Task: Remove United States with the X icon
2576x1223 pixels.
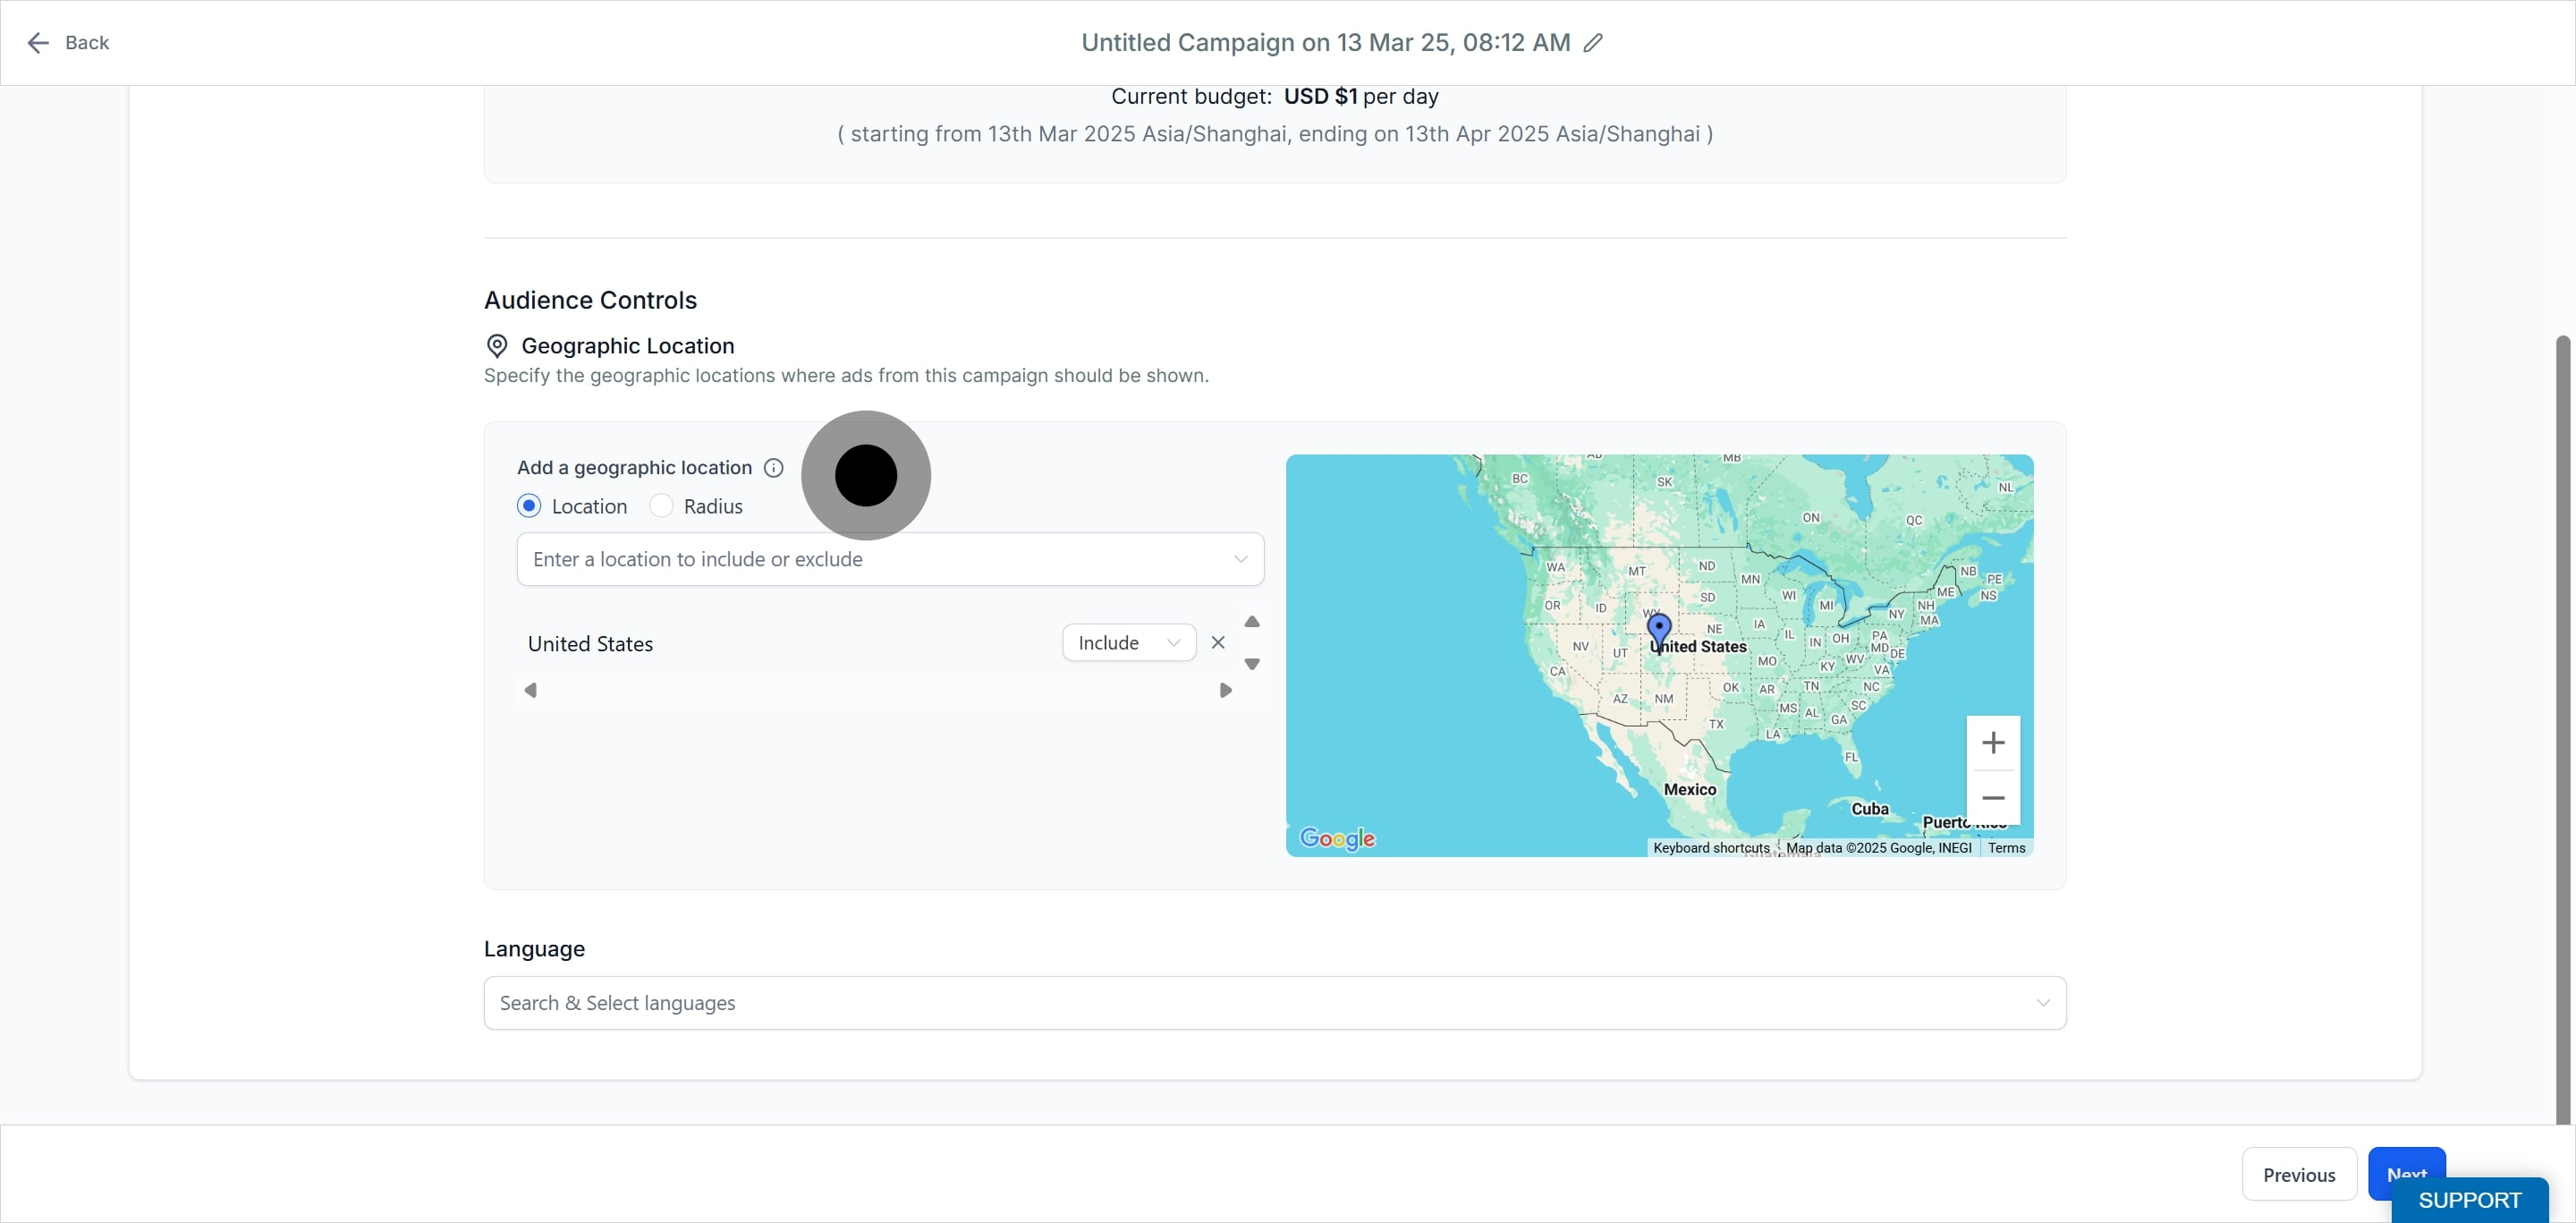Action: coord(1218,643)
